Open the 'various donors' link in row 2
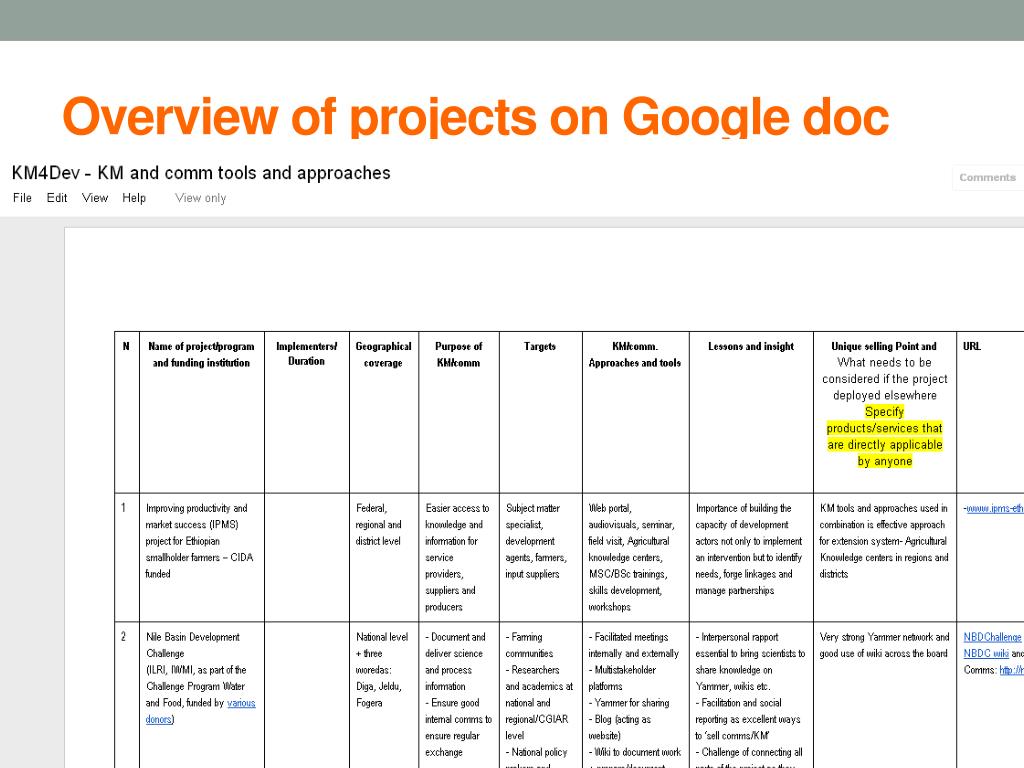 coord(200,711)
